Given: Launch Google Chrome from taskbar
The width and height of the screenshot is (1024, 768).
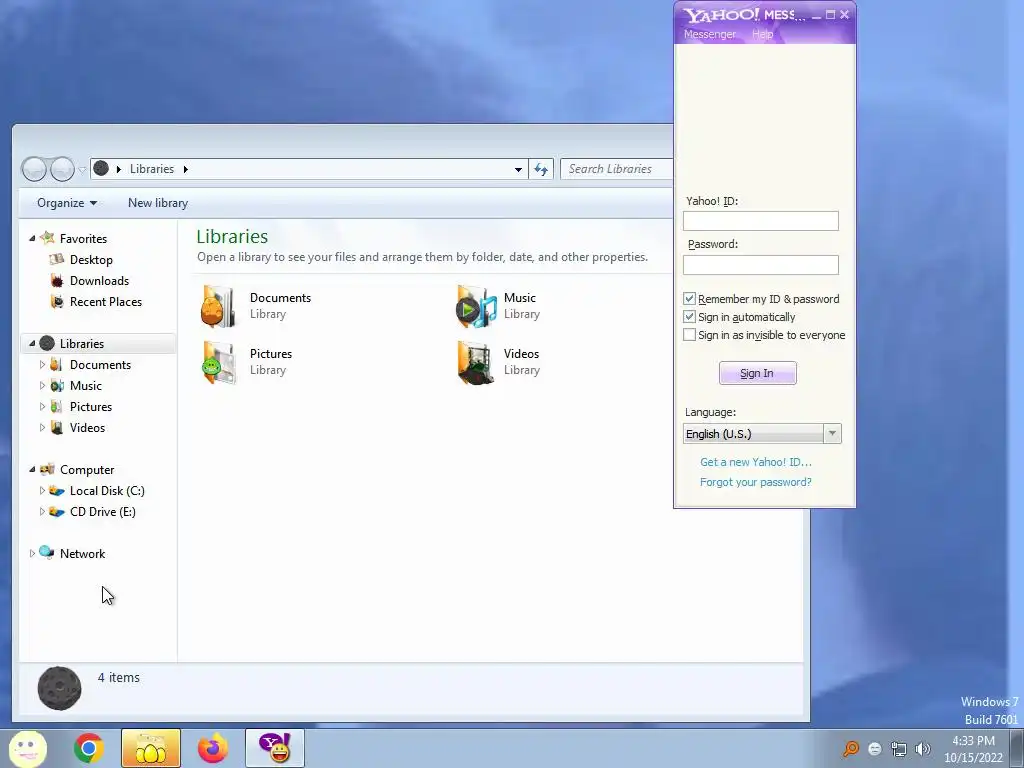Looking at the screenshot, I should [x=89, y=748].
